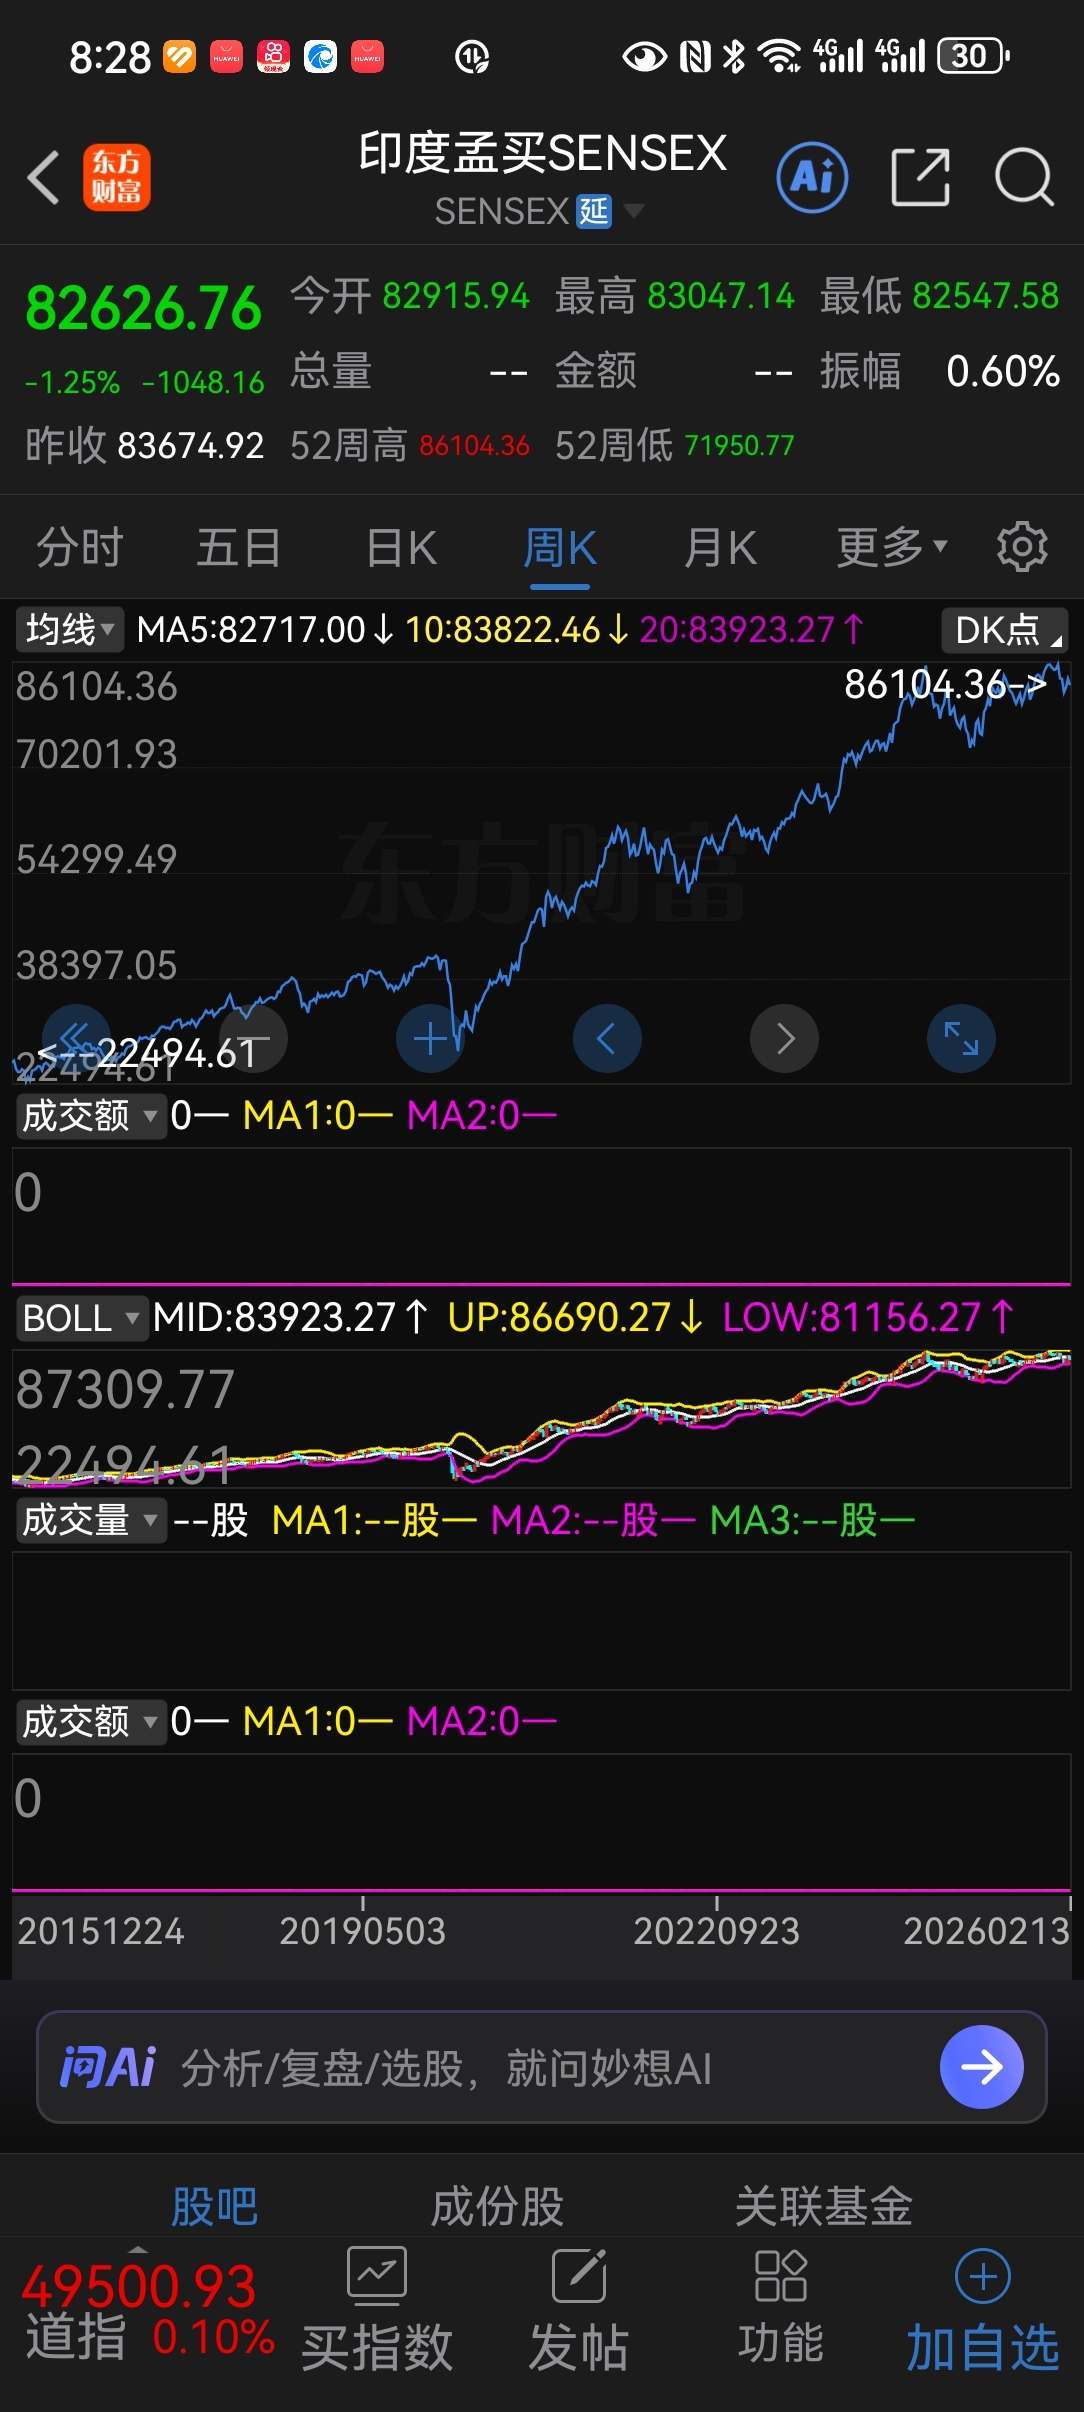Tap the 20220923 date axis label
1084x2412 pixels.
pos(716,1930)
